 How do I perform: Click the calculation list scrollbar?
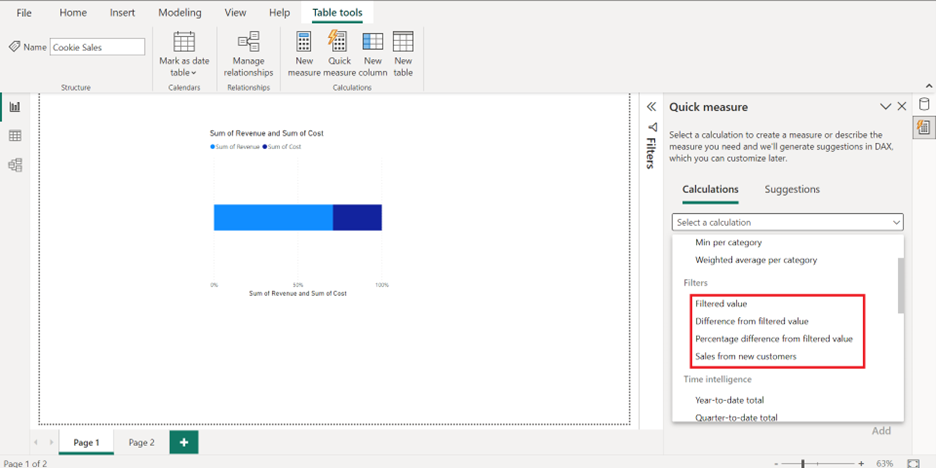[901, 285]
